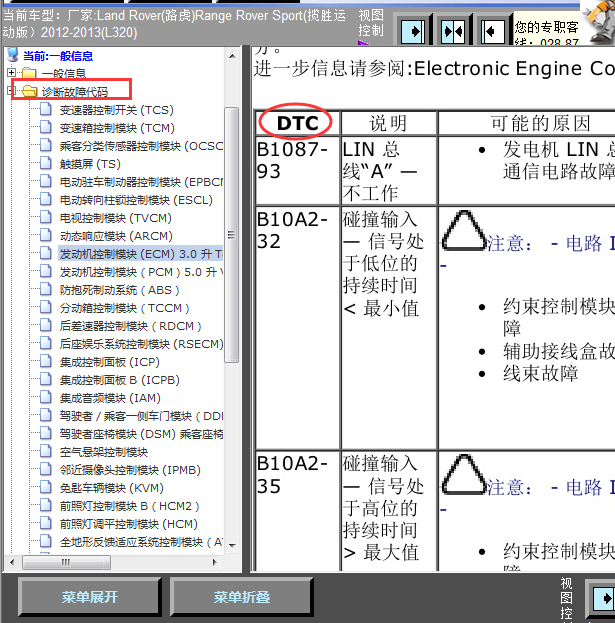This screenshot has width=615, height=623.
Task: Select 乘客分类传感器控制模块 (OCSC) item
Action: point(141,146)
